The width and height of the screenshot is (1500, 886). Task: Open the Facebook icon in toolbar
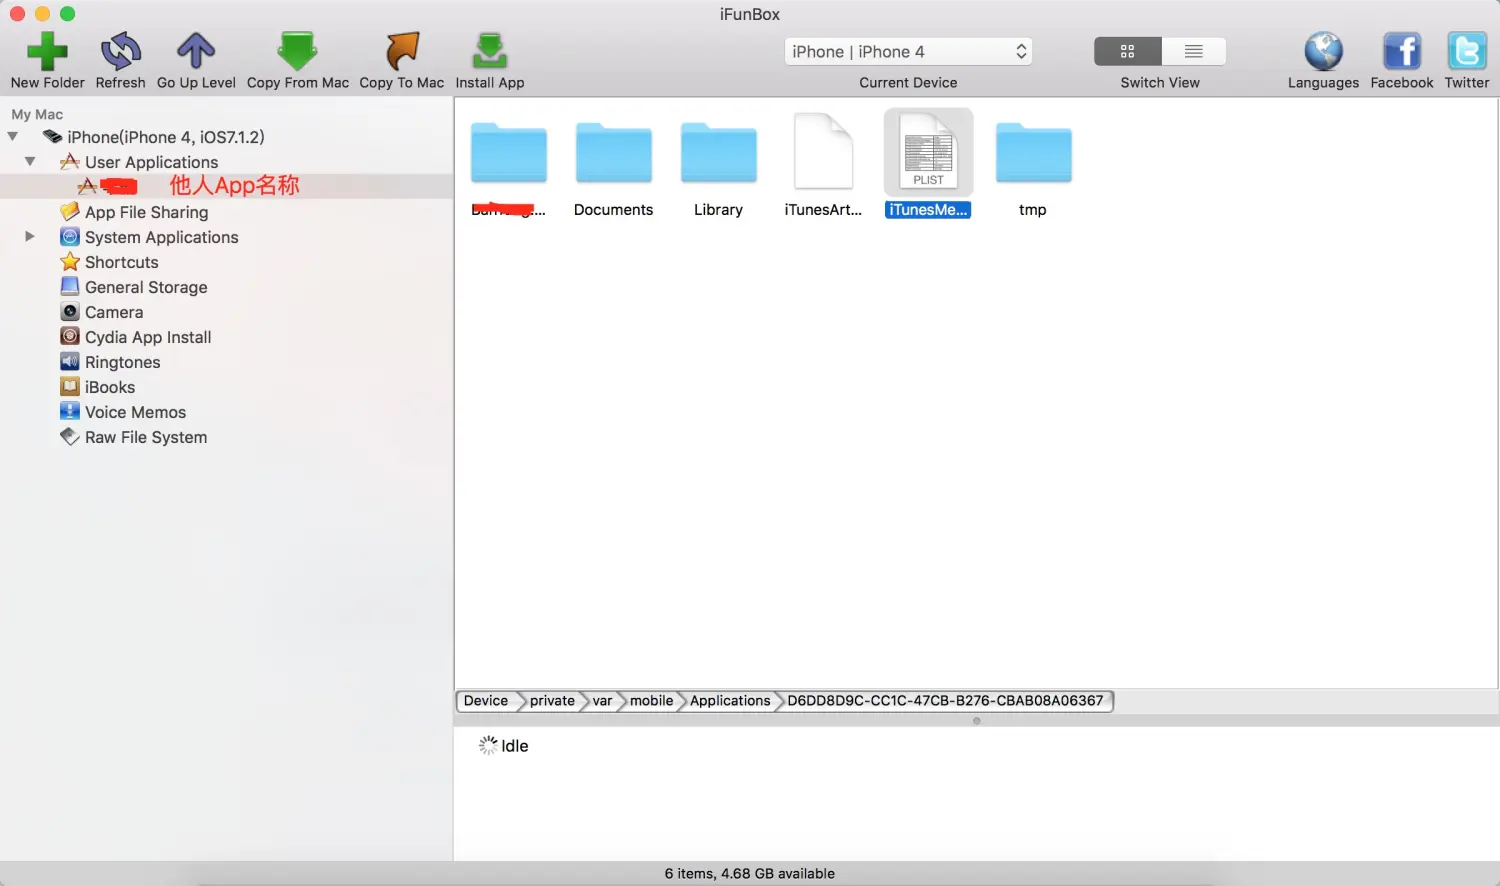[1402, 51]
